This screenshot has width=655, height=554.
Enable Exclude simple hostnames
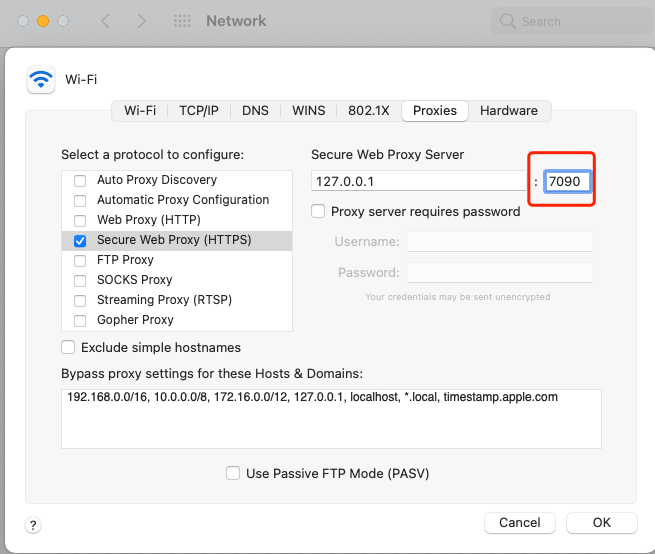coord(68,348)
